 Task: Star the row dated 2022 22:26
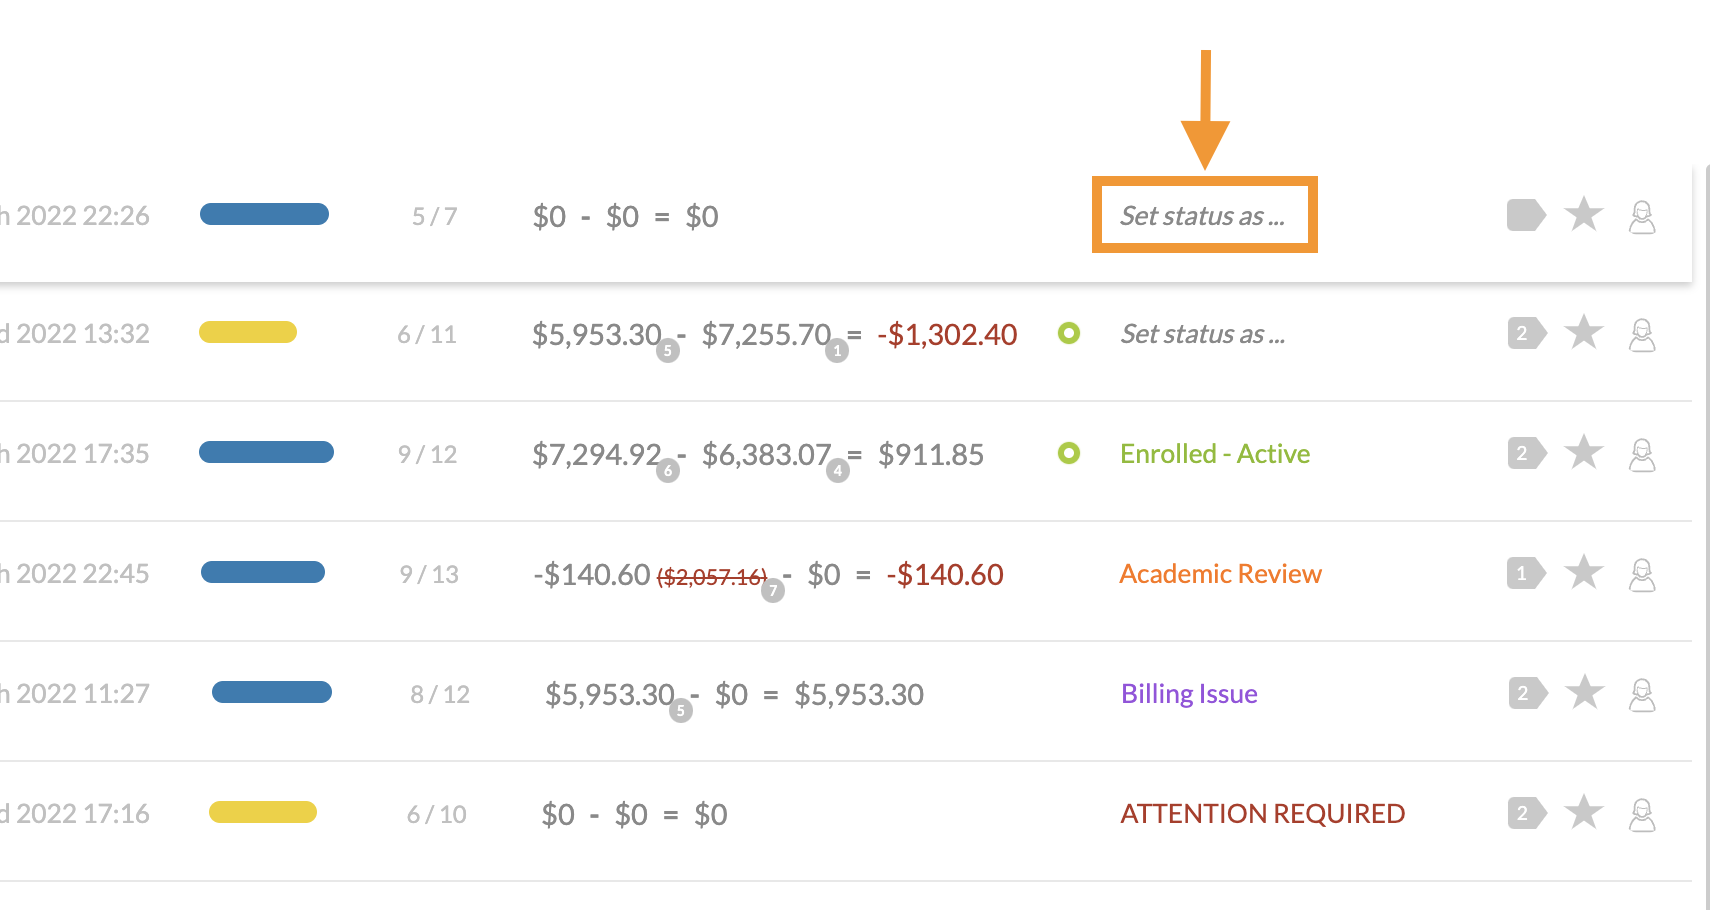click(1584, 215)
